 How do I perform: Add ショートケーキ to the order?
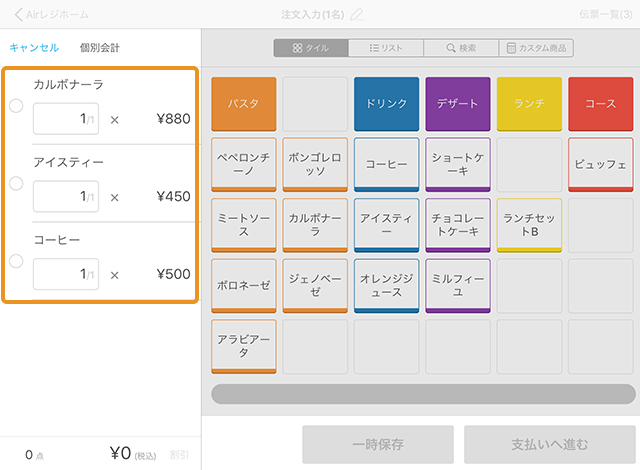[458, 164]
